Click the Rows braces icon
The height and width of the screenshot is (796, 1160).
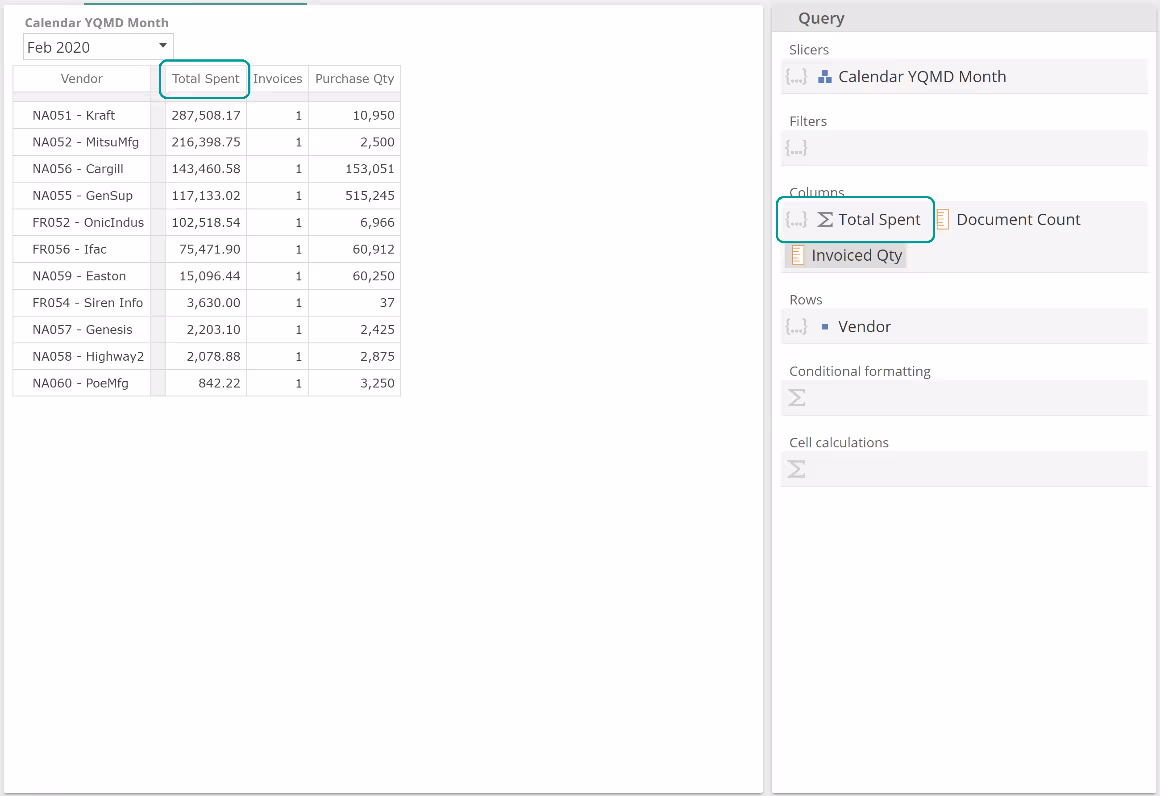(x=796, y=327)
